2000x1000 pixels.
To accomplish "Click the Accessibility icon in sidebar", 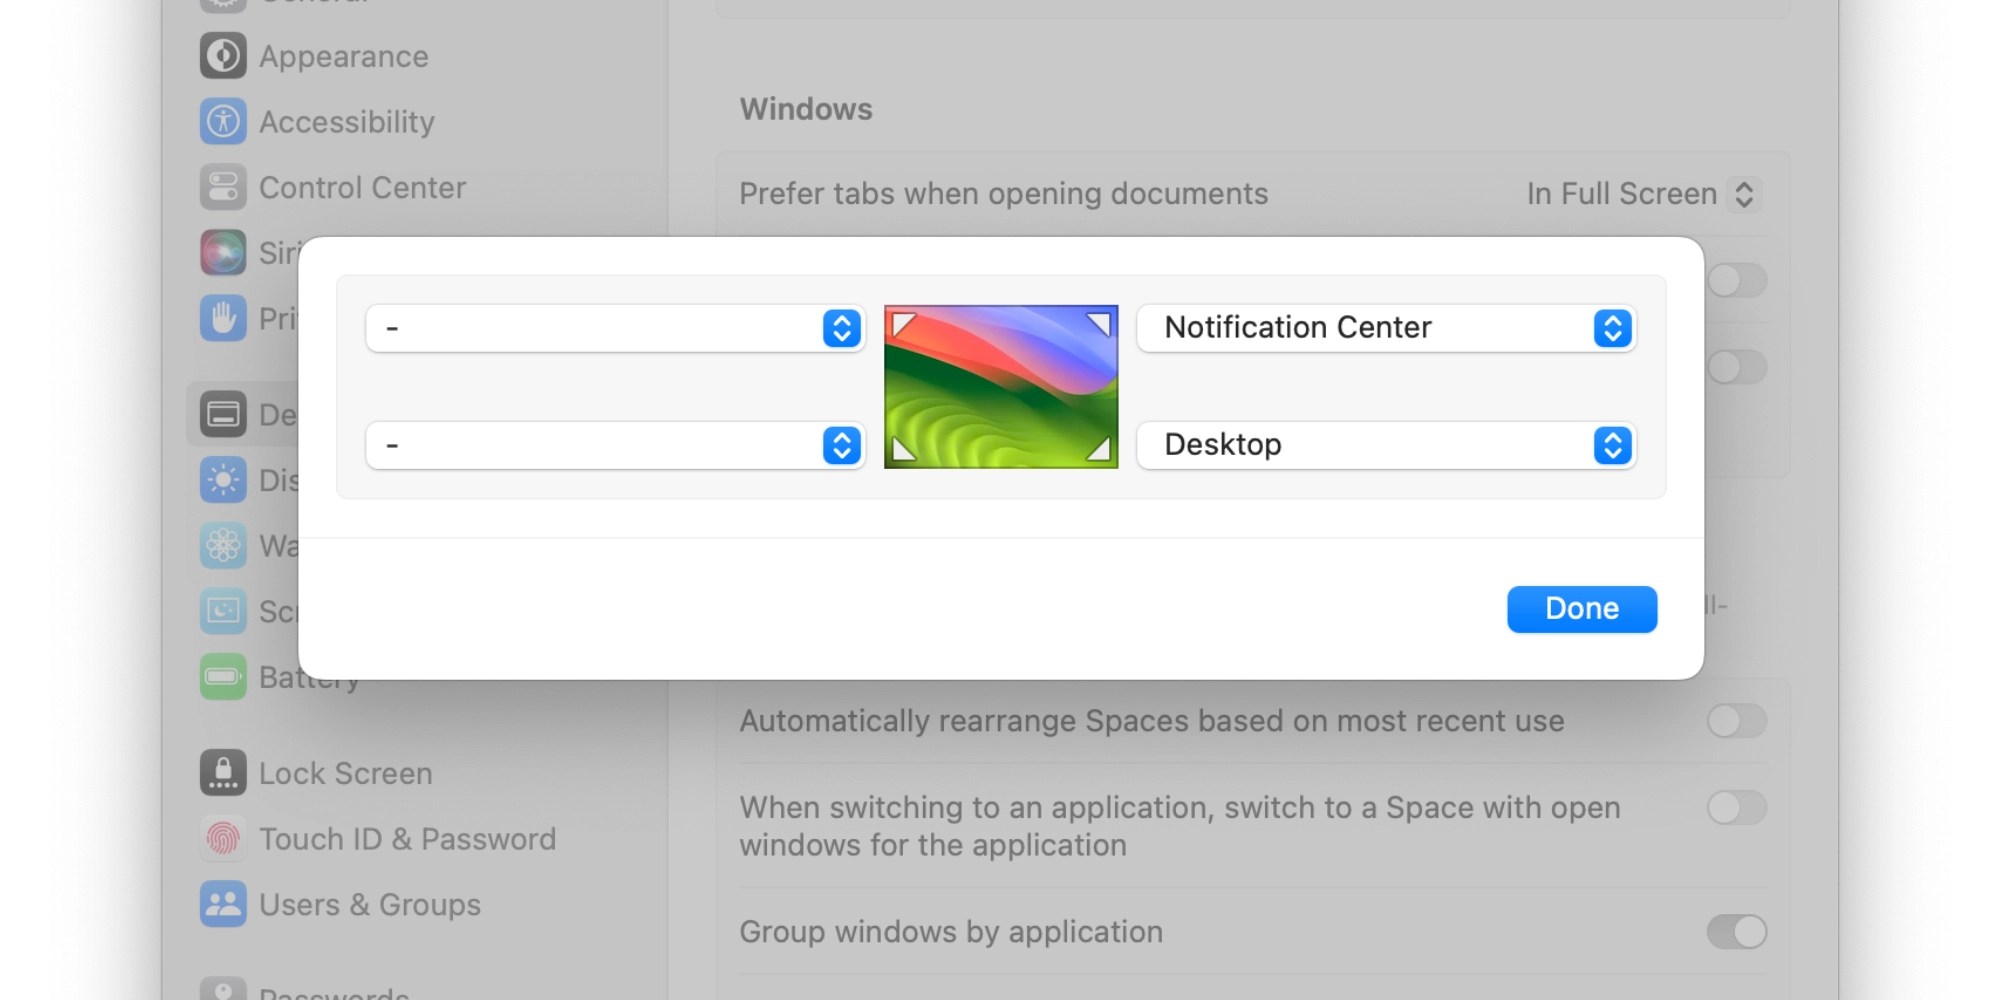I will (222, 122).
